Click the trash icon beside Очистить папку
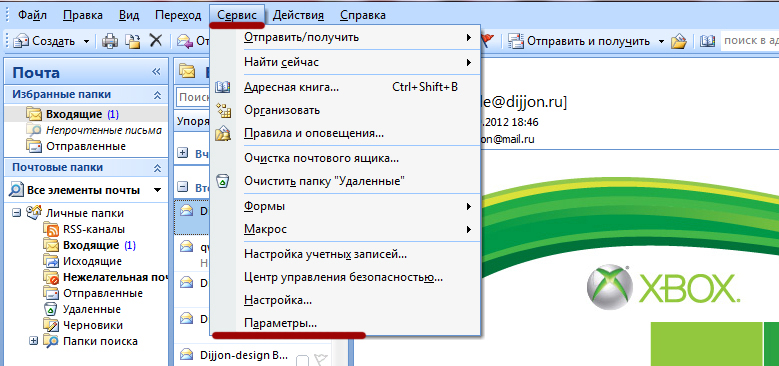 [x=223, y=181]
